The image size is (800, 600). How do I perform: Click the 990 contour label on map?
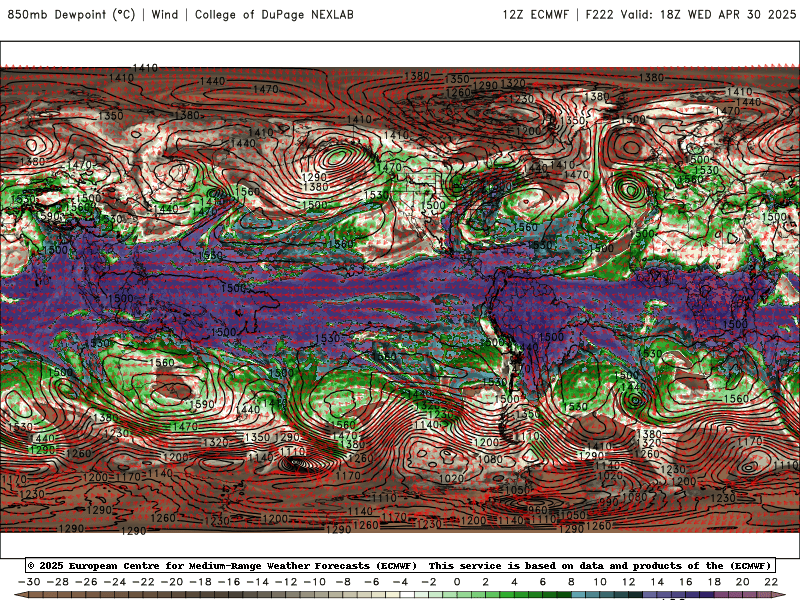[608, 502]
